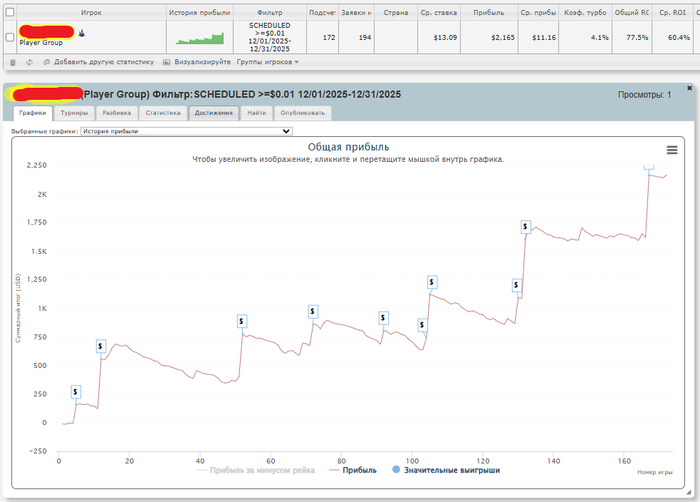Screen dimensions: 700x502
Task: Sort by the Игрок column header
Action: click(91, 13)
